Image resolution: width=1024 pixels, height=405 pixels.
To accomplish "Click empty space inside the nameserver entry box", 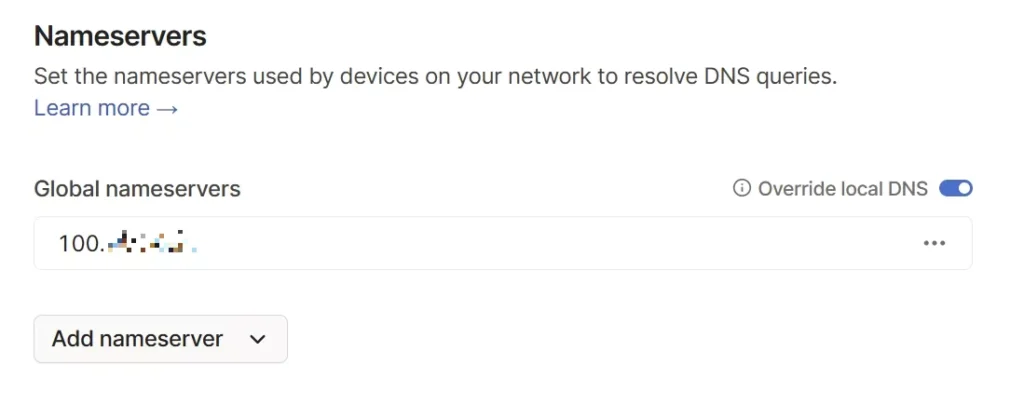I will pyautogui.click(x=555, y=243).
